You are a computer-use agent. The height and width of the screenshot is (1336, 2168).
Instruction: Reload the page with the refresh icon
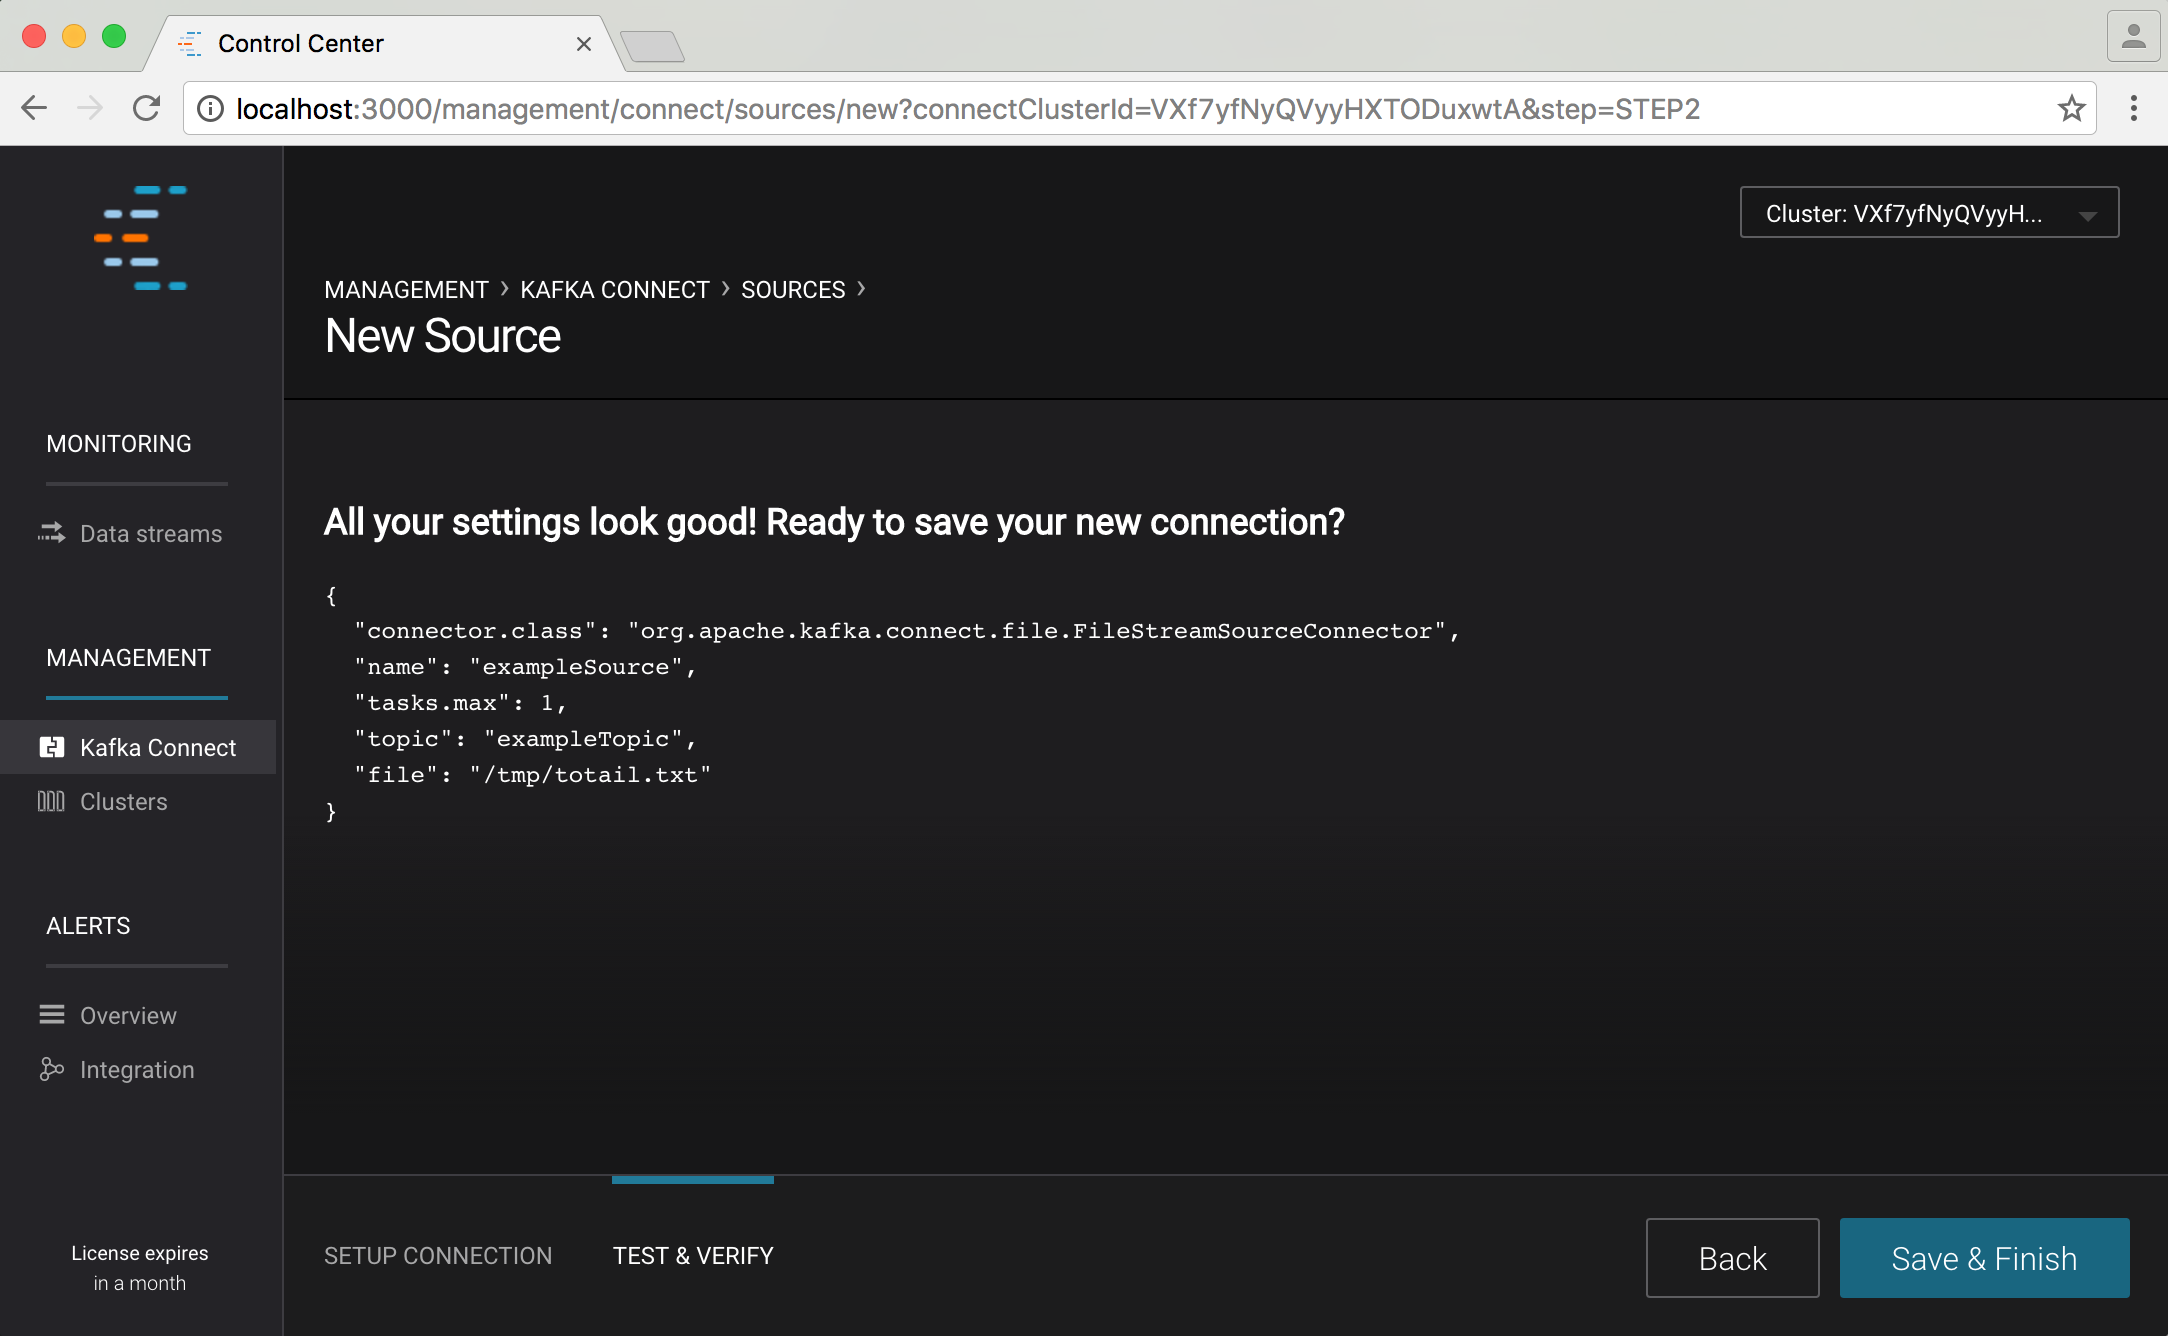[147, 108]
